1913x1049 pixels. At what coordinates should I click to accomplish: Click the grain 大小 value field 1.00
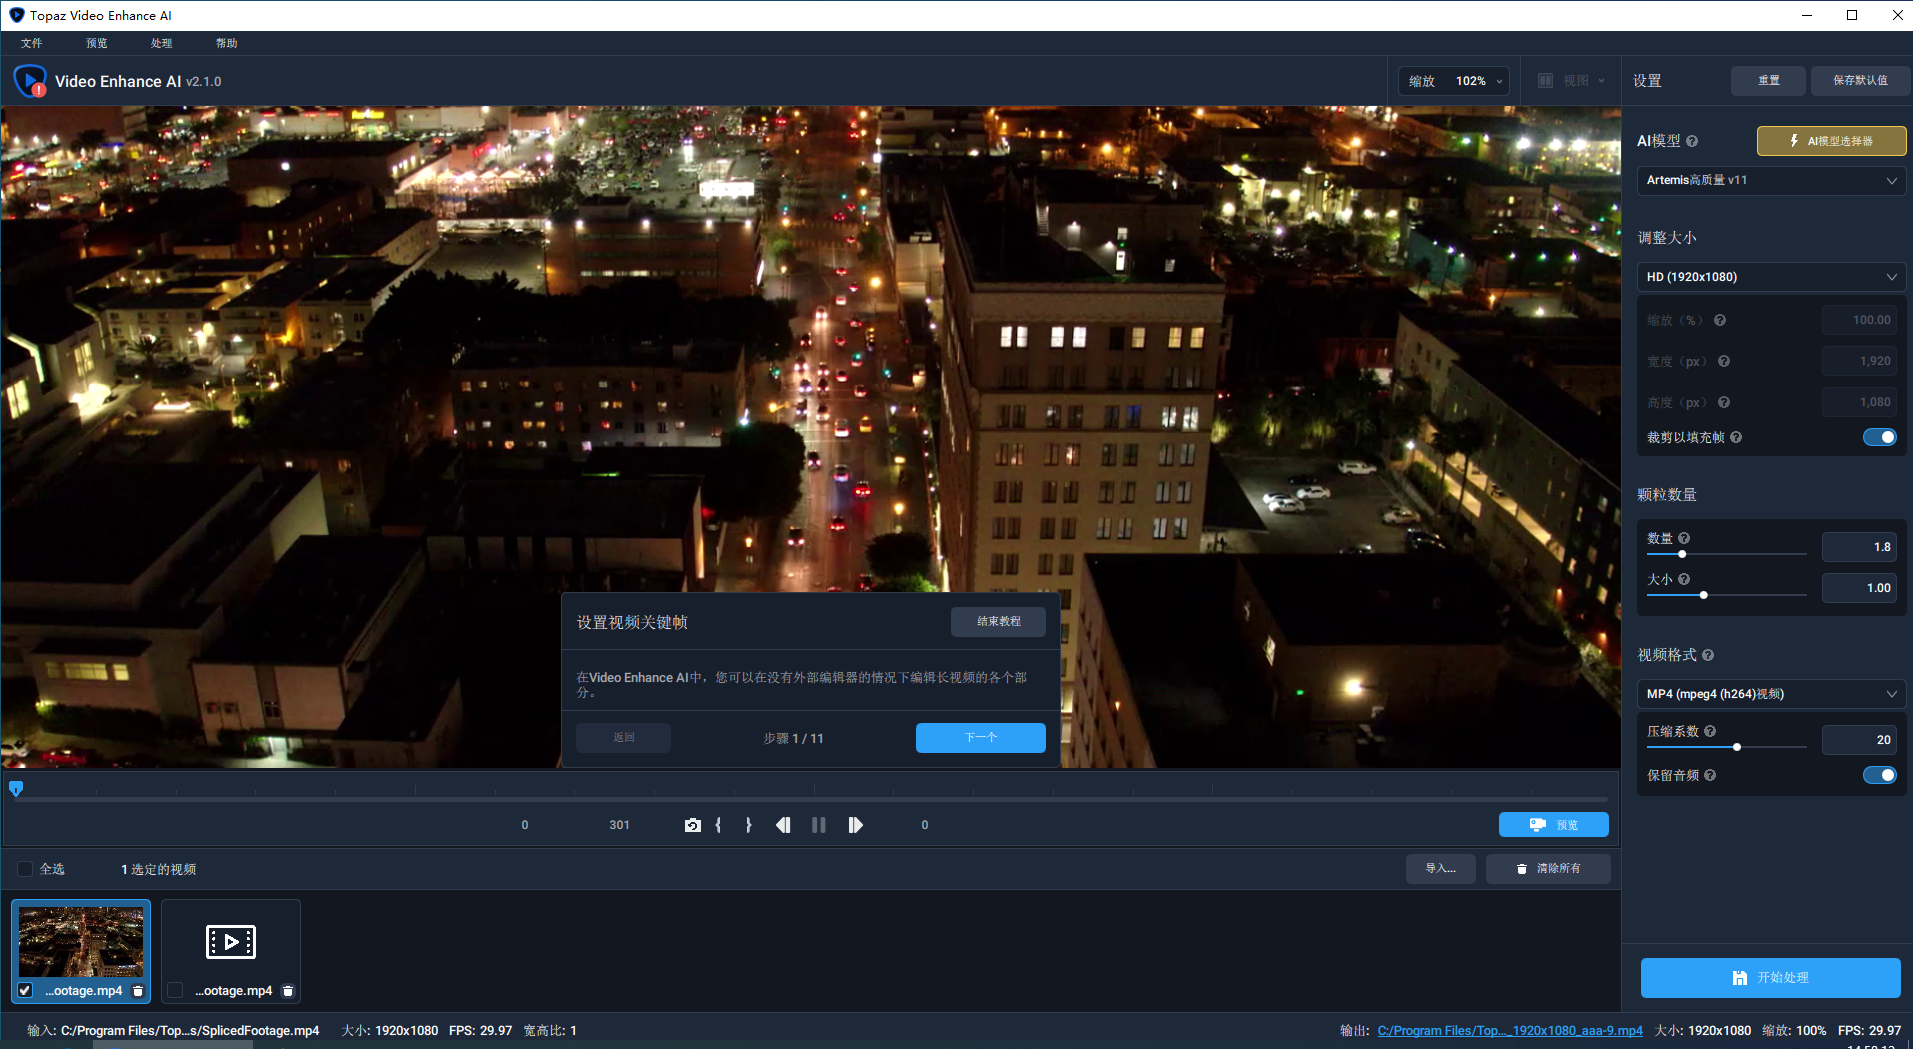[1859, 588]
